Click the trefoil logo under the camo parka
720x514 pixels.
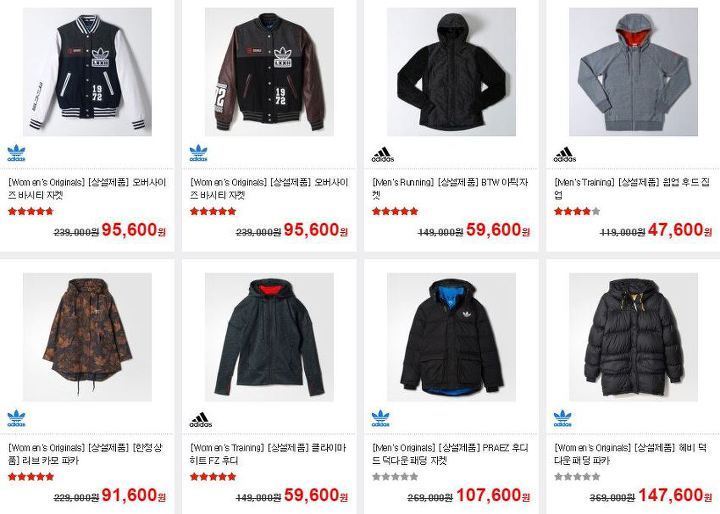[x=17, y=418]
